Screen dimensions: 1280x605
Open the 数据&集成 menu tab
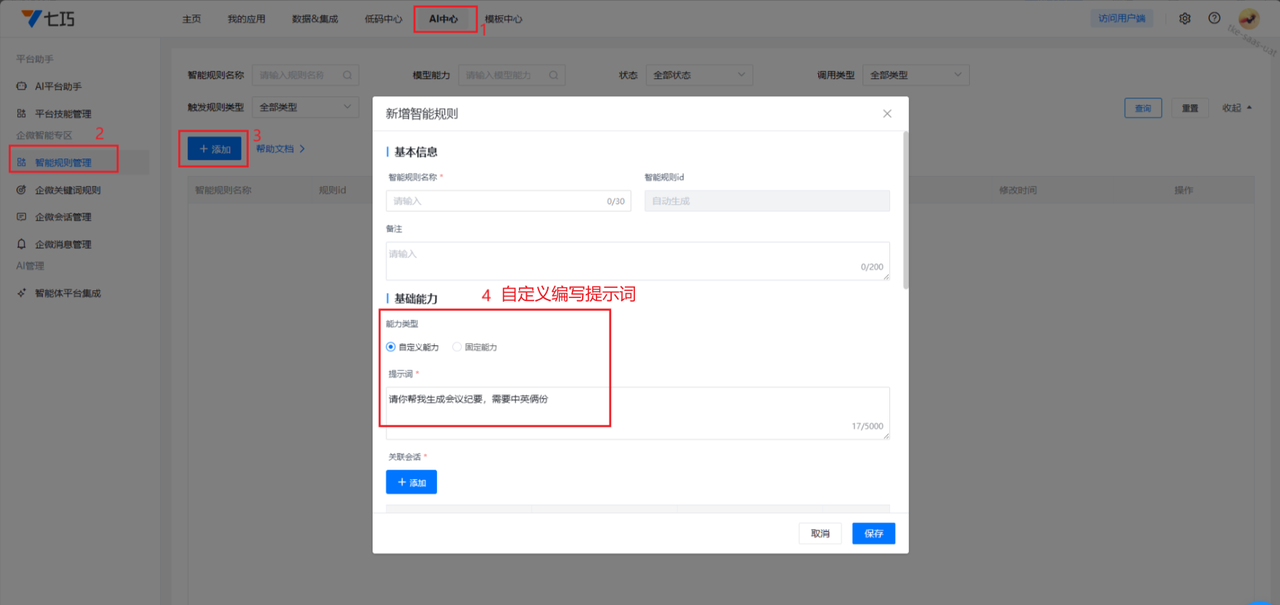pos(315,19)
